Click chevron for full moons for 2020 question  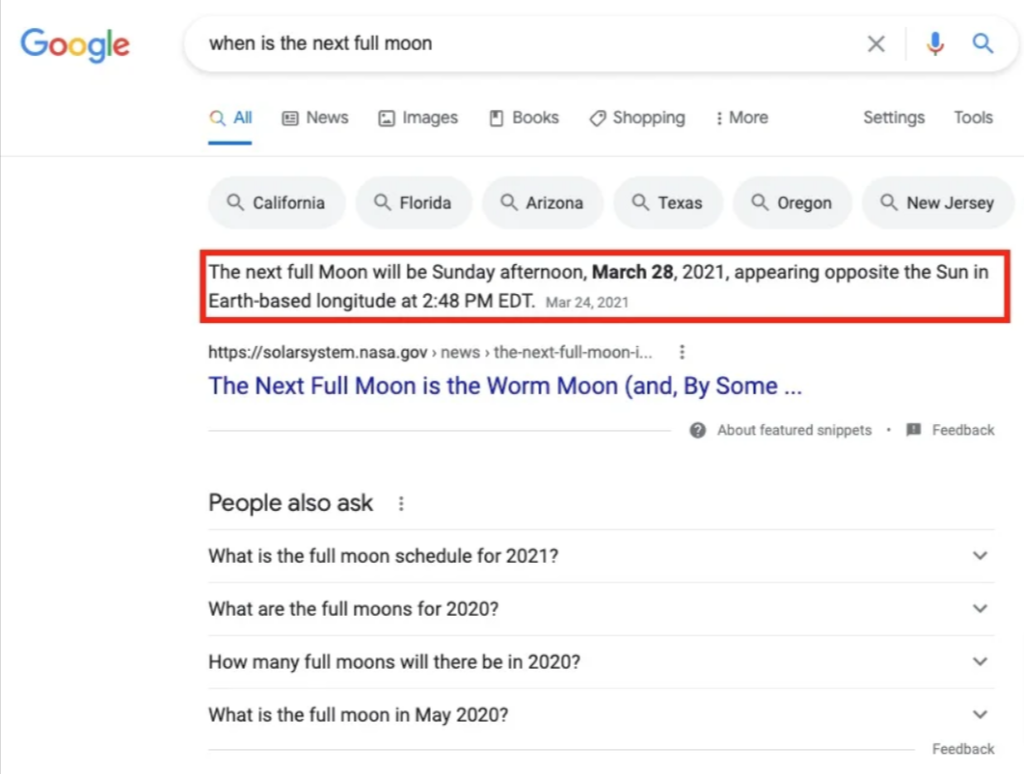coord(980,609)
